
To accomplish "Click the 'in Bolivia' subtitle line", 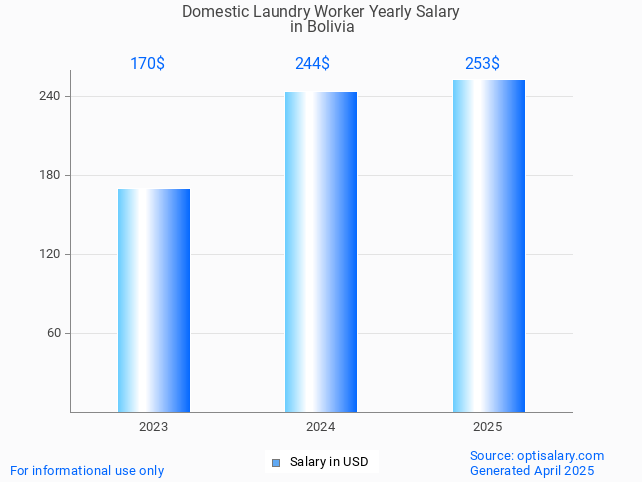I will pos(321,27).
